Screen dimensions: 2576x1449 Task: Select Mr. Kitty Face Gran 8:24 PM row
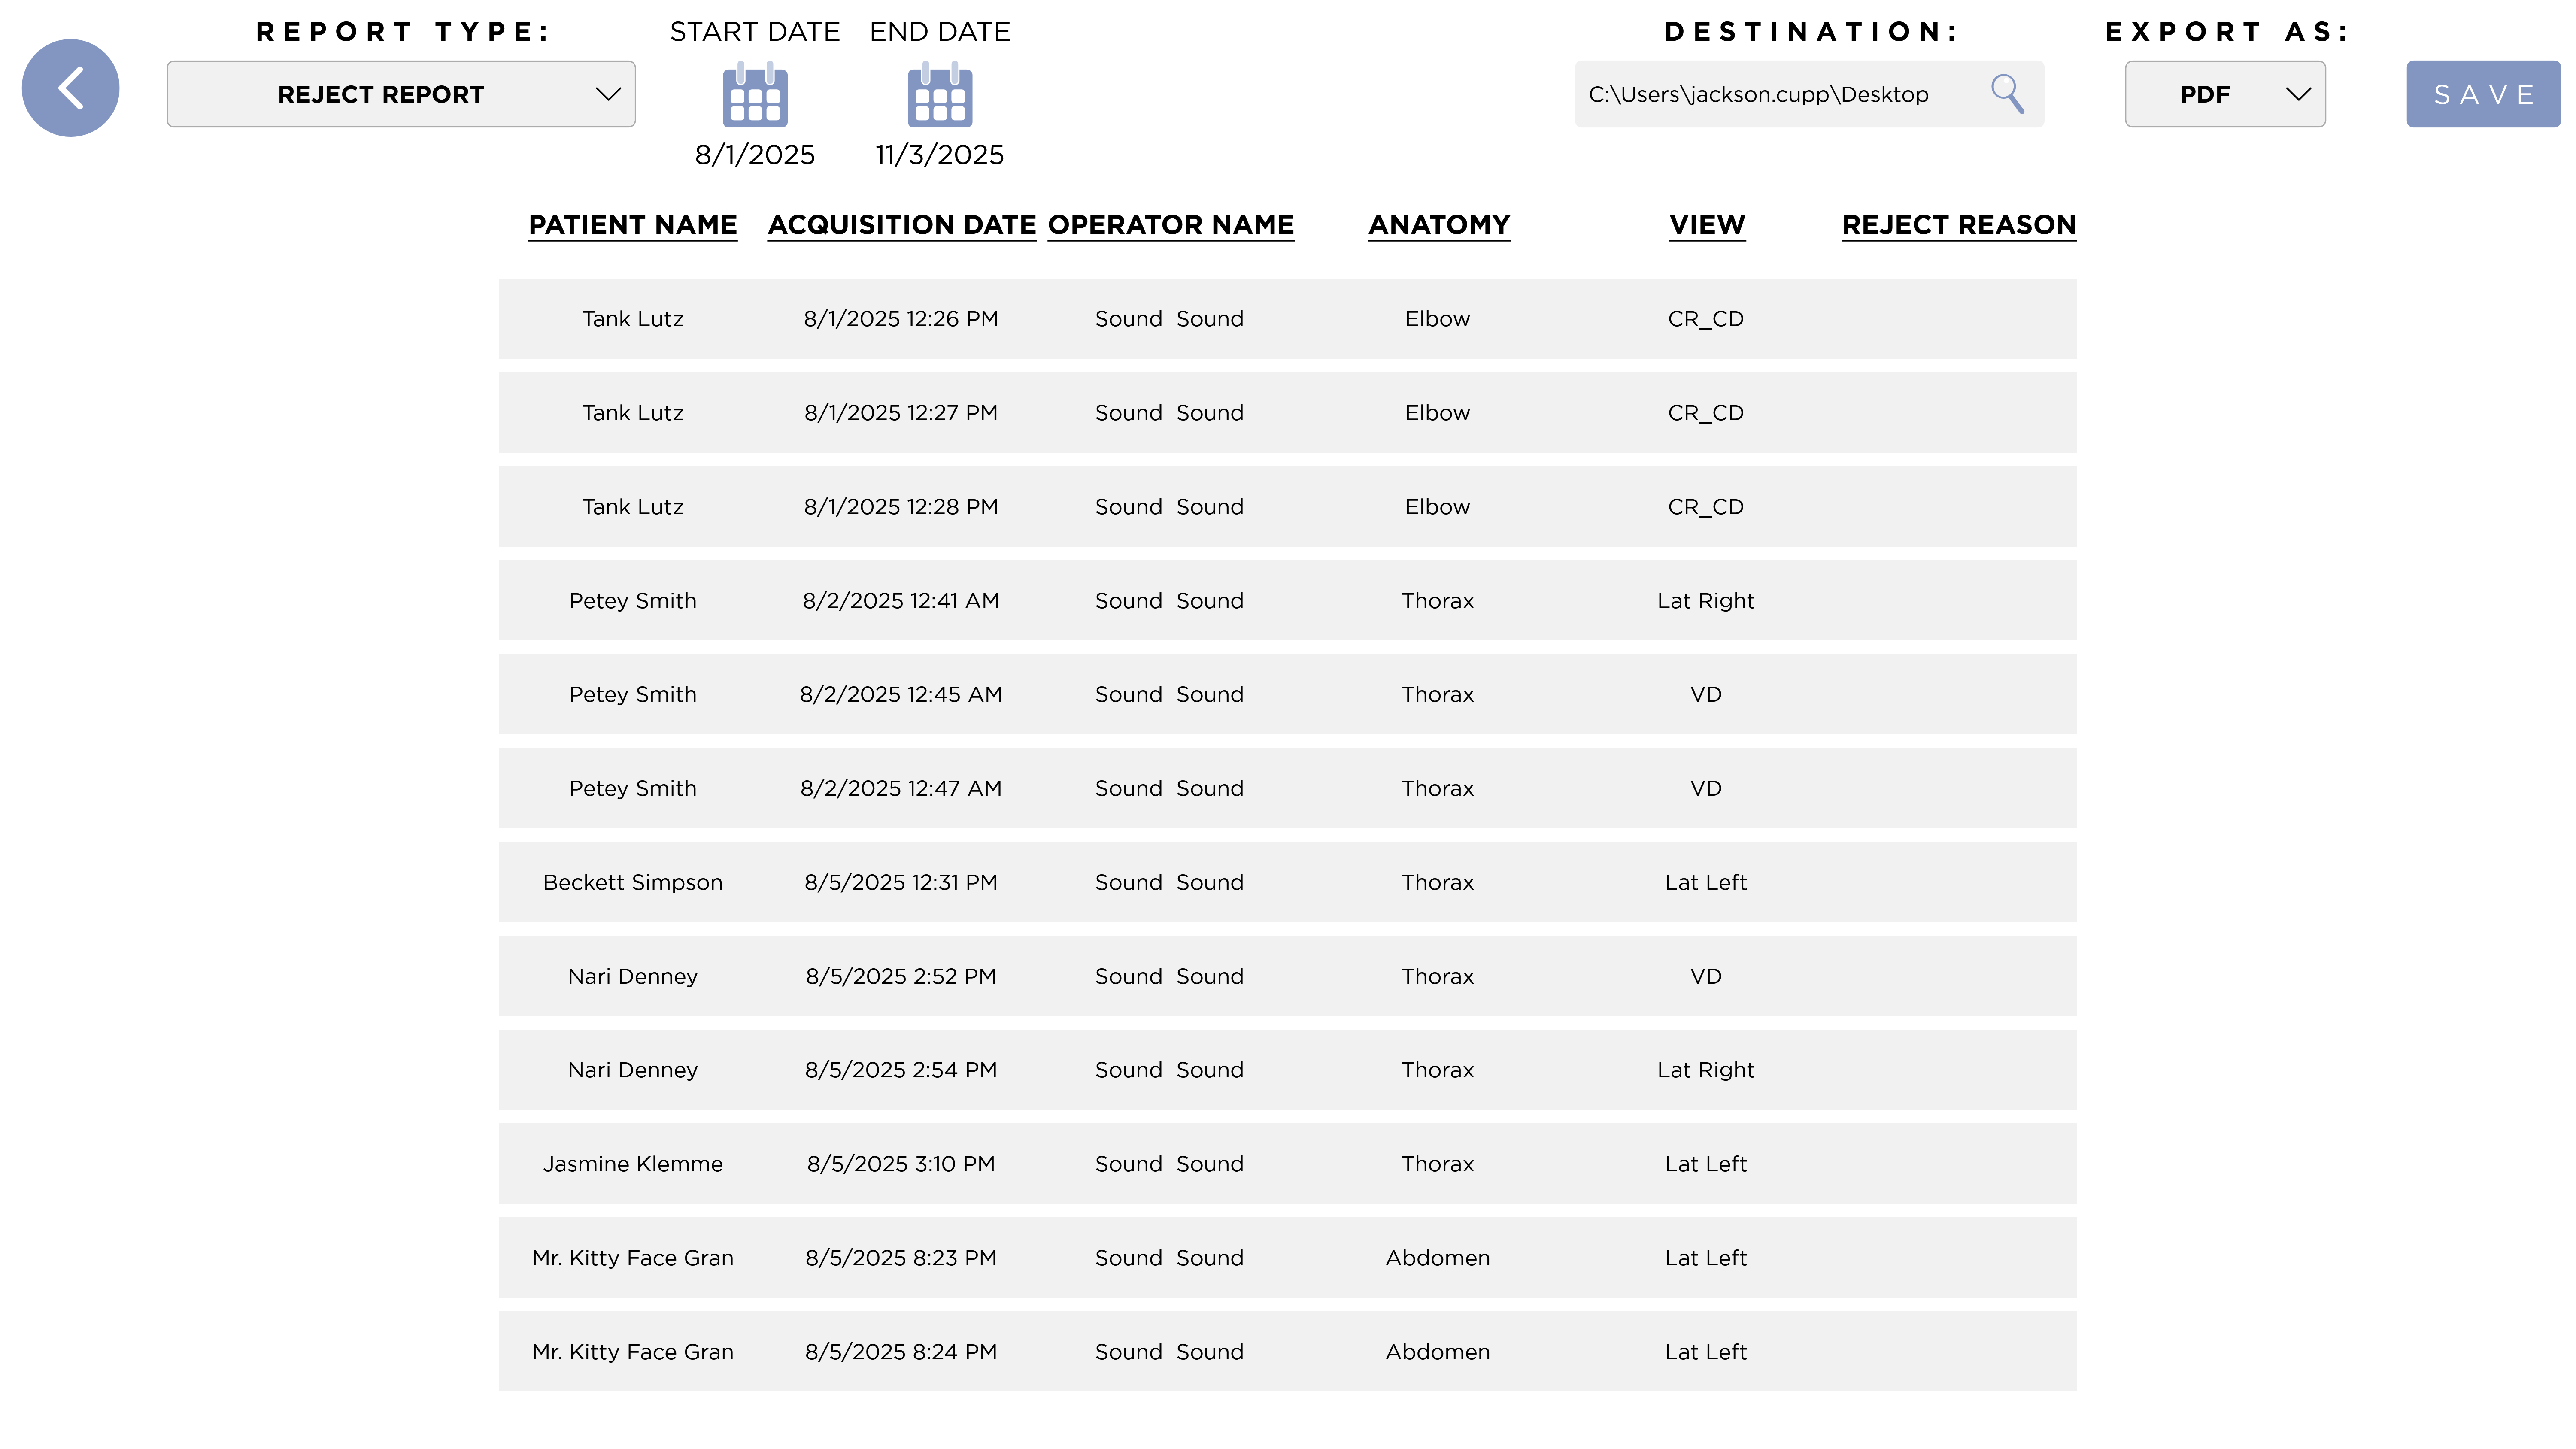pos(1287,1352)
